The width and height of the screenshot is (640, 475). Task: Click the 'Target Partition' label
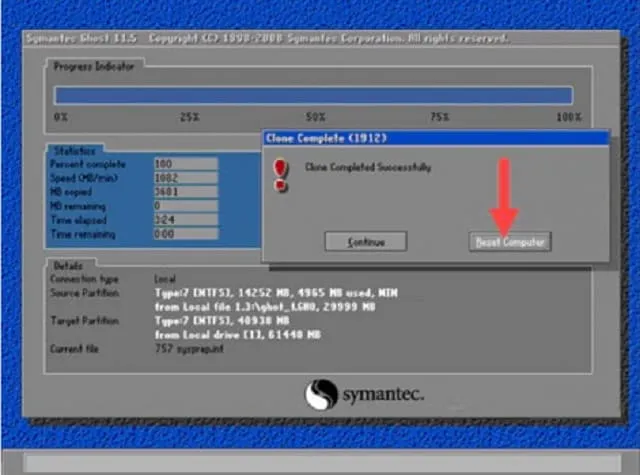coord(84,321)
